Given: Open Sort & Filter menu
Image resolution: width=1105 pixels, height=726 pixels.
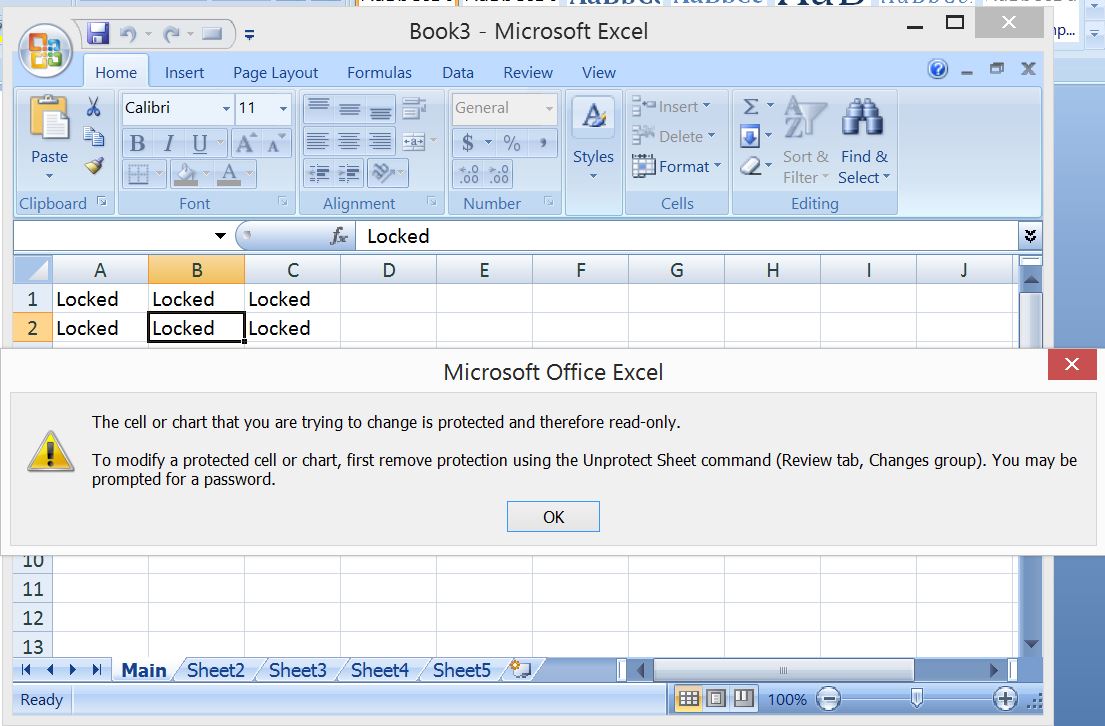Looking at the screenshot, I should click(805, 140).
